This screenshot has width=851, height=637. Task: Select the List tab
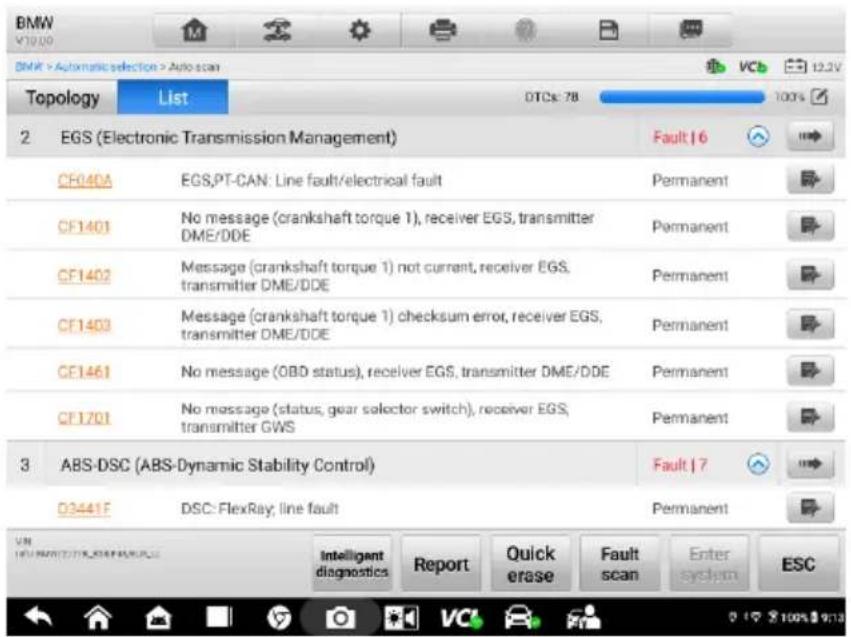(x=173, y=98)
